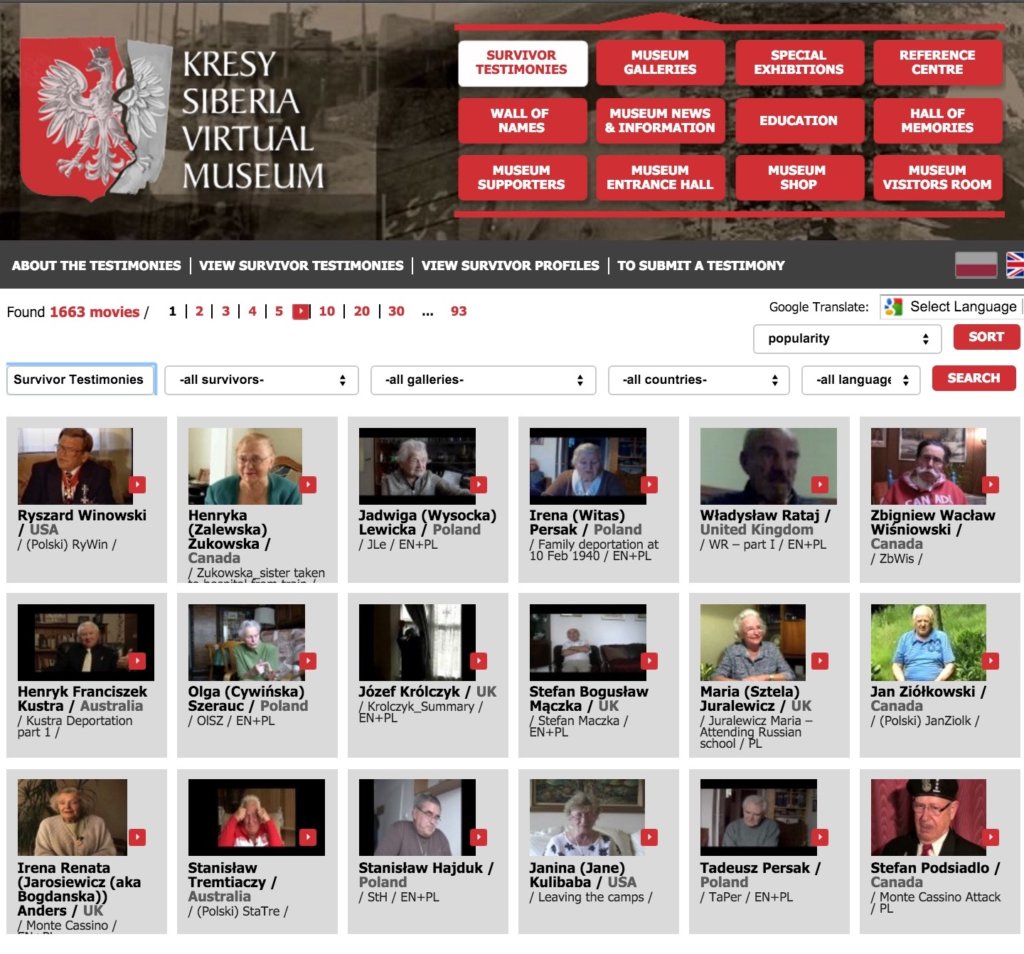Jump to results page 93

[x=459, y=311]
